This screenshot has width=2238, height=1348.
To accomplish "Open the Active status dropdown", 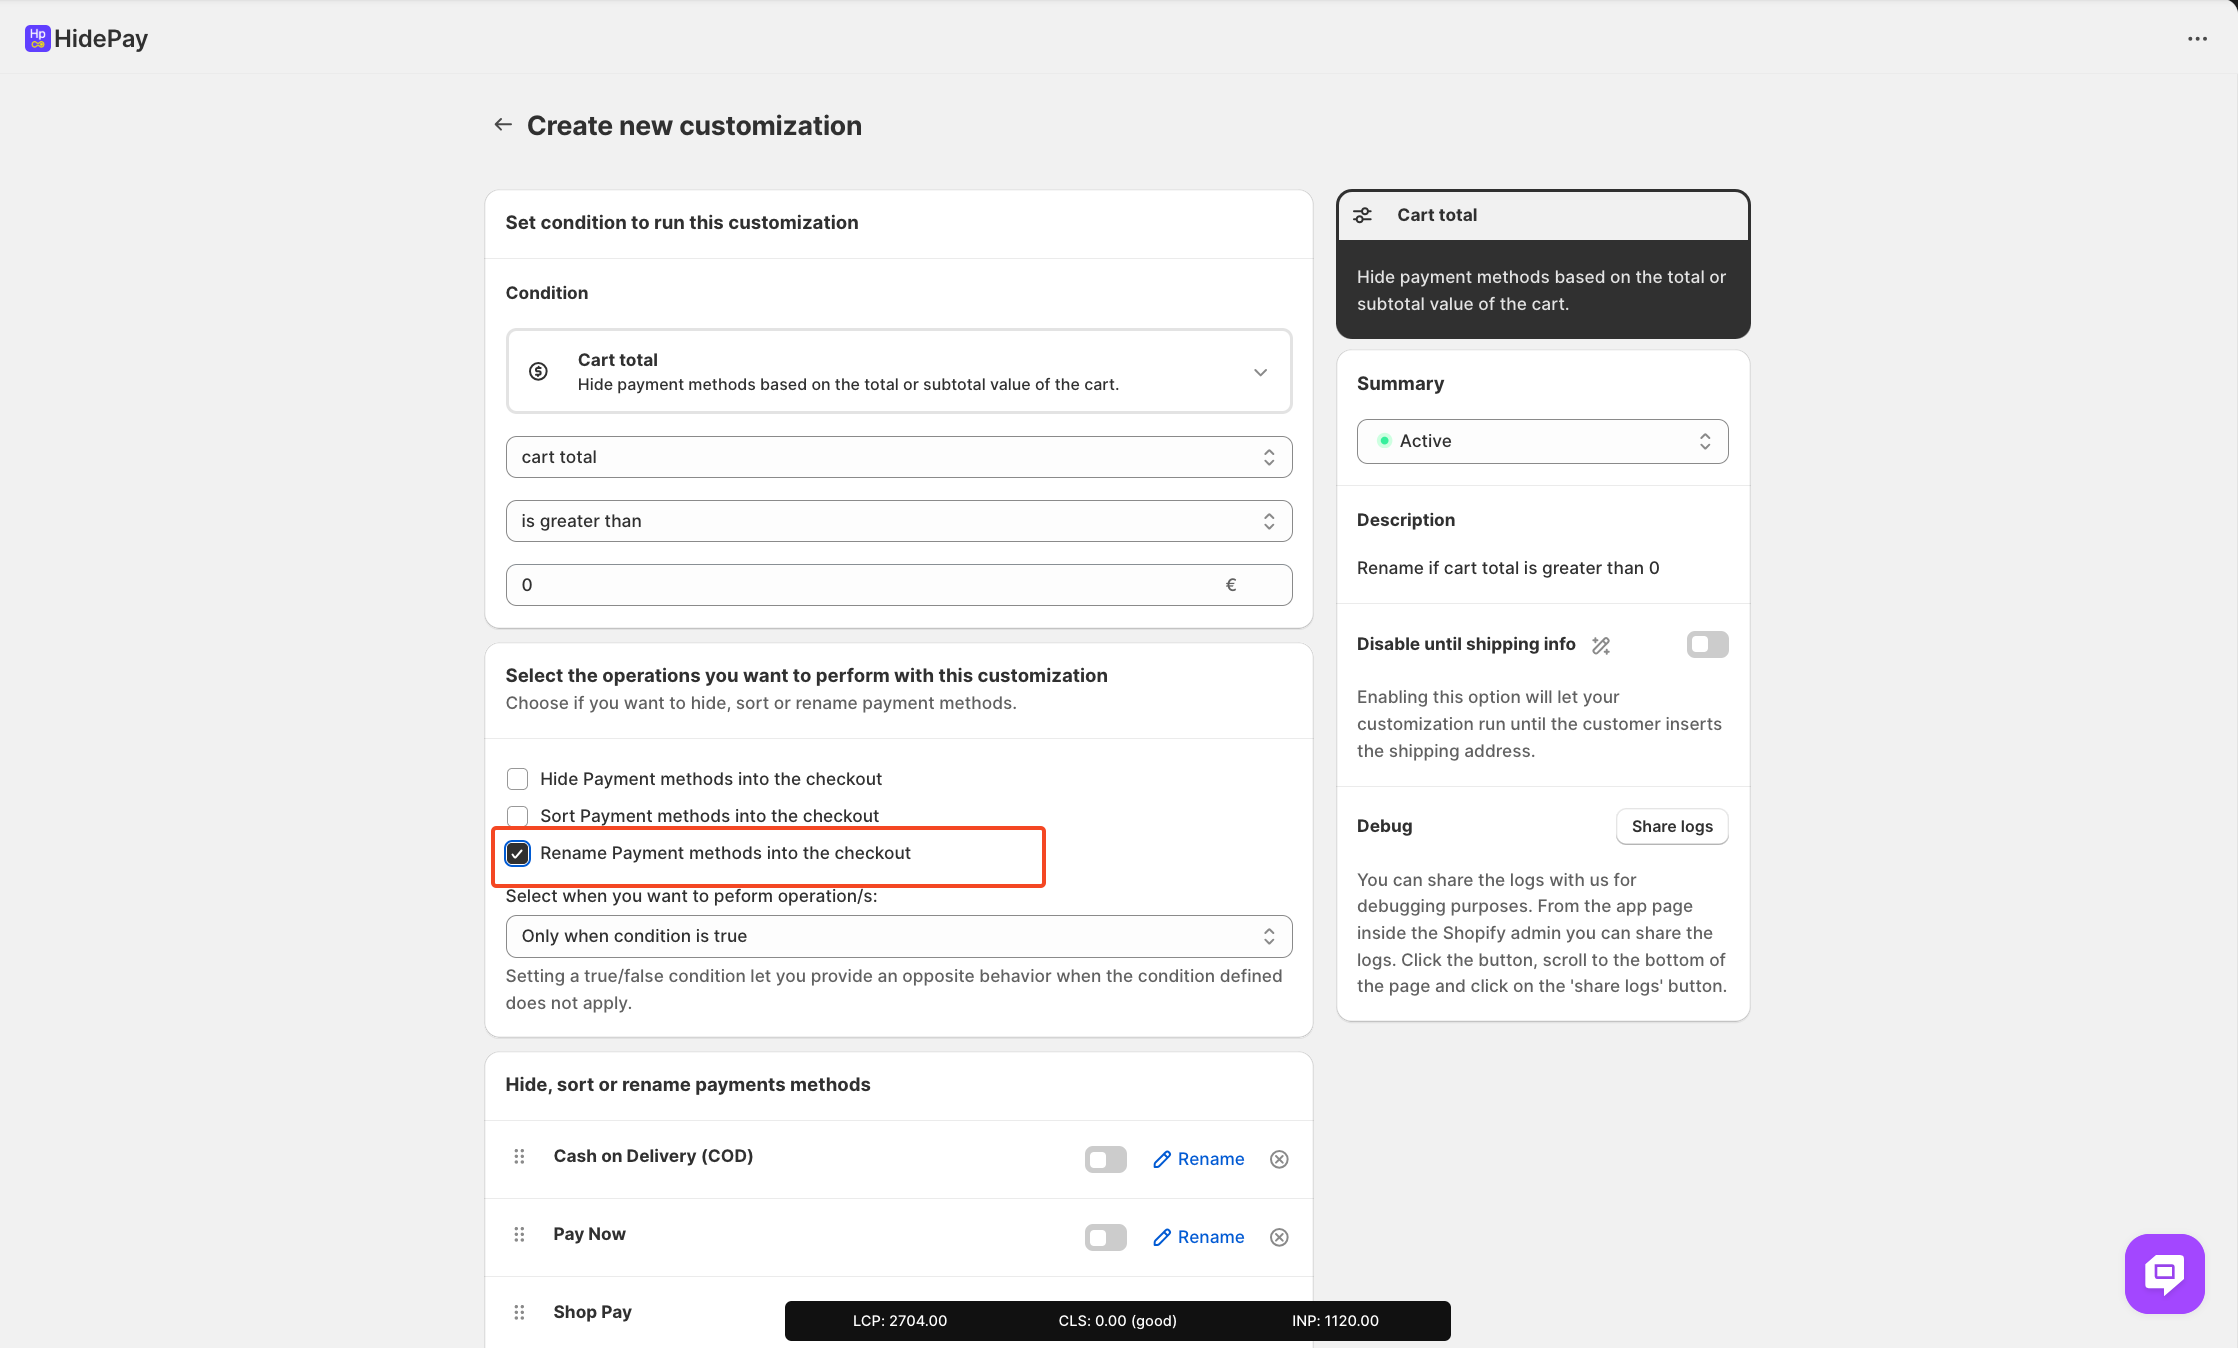I will [1542, 441].
